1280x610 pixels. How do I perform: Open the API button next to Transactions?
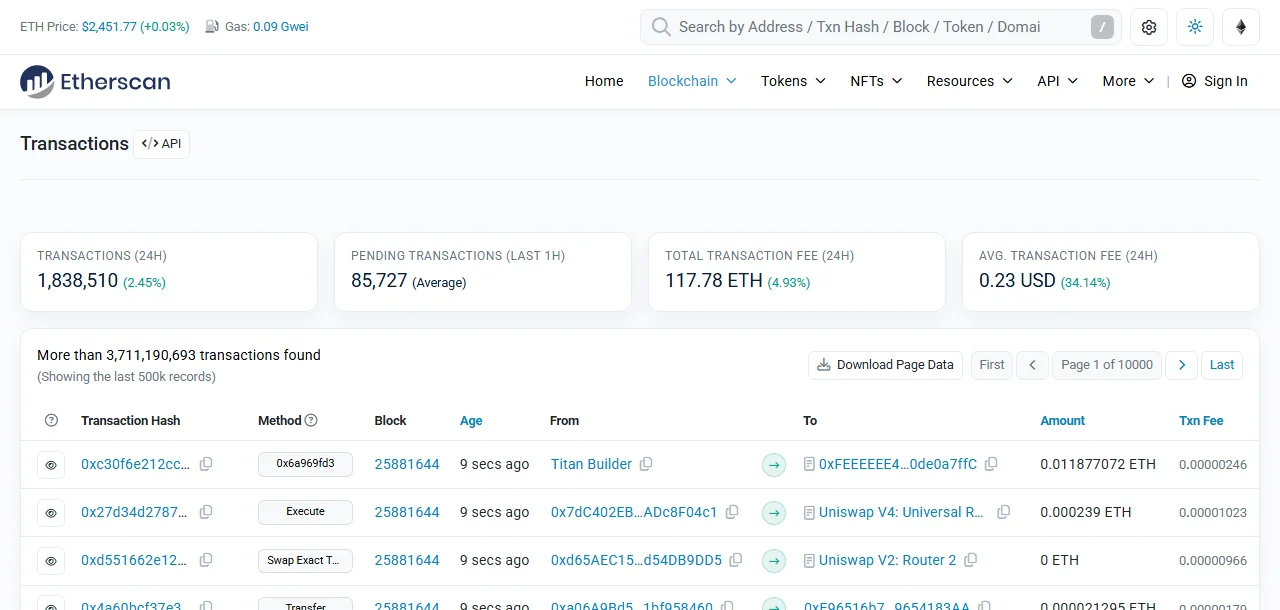point(161,144)
